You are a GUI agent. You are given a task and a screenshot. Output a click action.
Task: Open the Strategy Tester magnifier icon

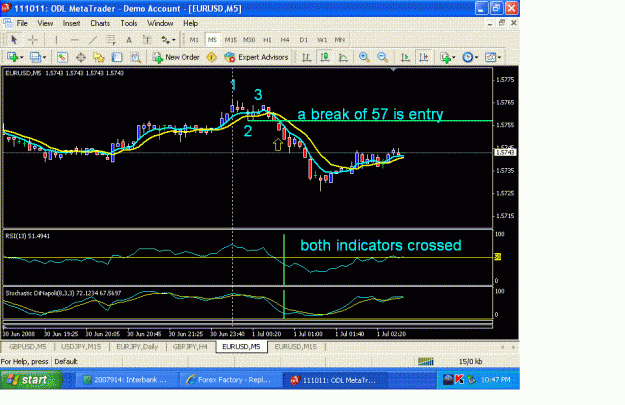[x=136, y=57]
